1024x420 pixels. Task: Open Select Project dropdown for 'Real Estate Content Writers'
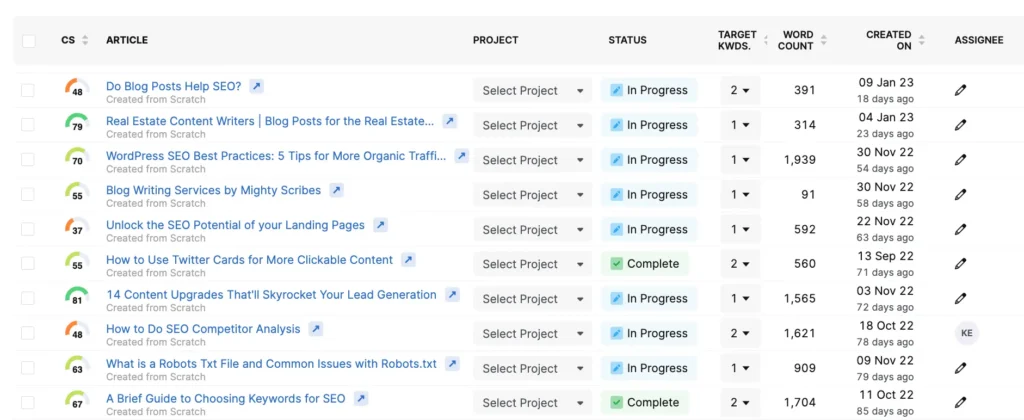tap(532, 125)
